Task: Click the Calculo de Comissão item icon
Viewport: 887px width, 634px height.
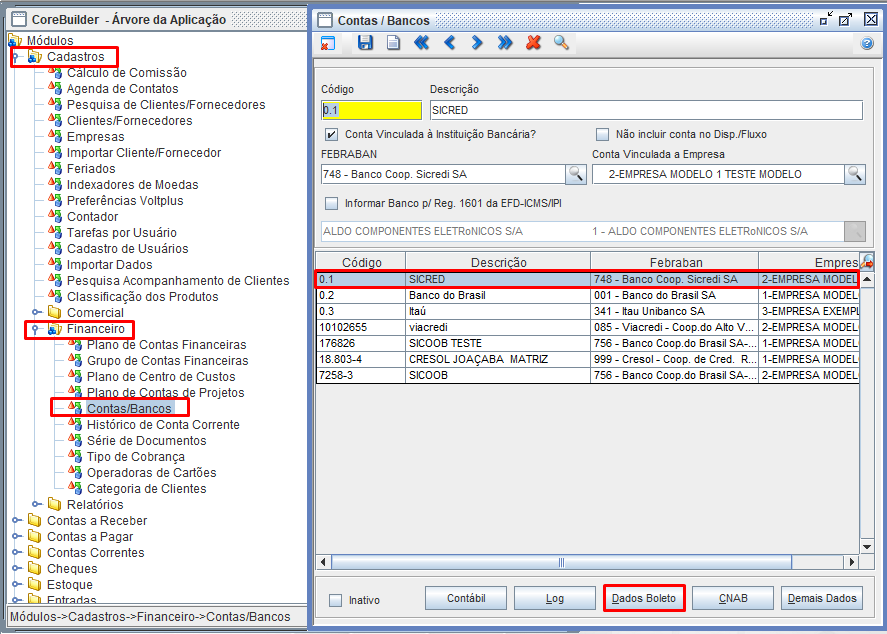Action: point(55,72)
